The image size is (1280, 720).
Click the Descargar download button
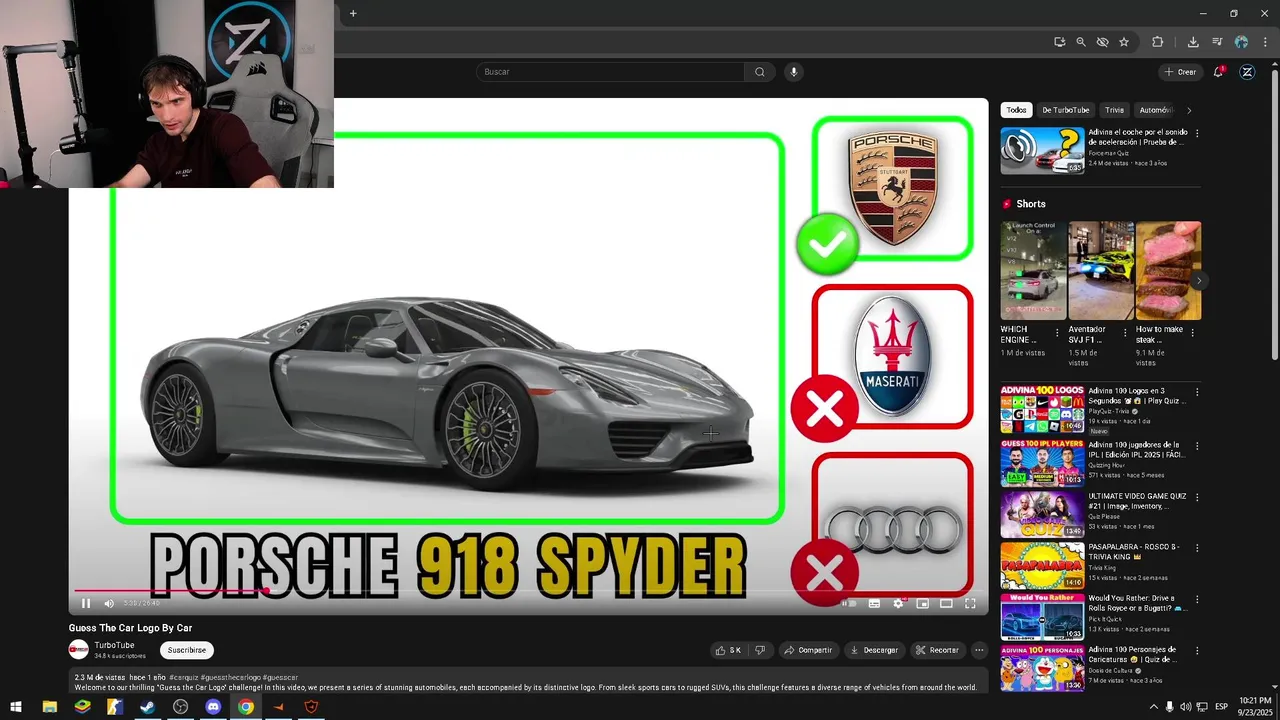point(874,650)
